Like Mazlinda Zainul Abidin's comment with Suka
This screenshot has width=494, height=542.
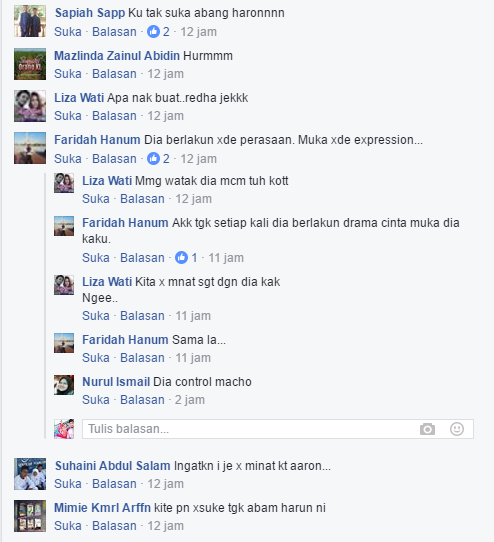tap(68, 74)
